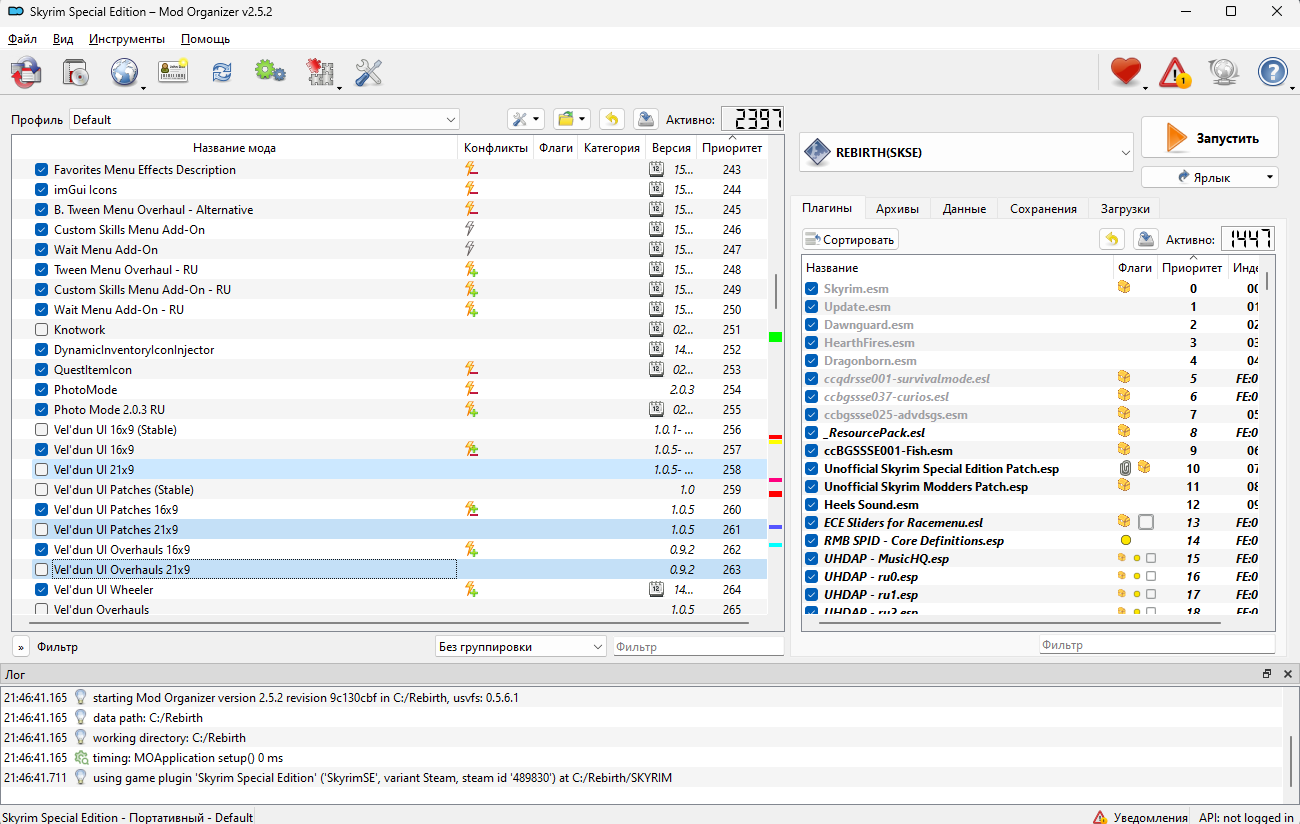Viewport: 1300px width, 824px height.
Task: Open the Файл menu
Action: point(22,39)
